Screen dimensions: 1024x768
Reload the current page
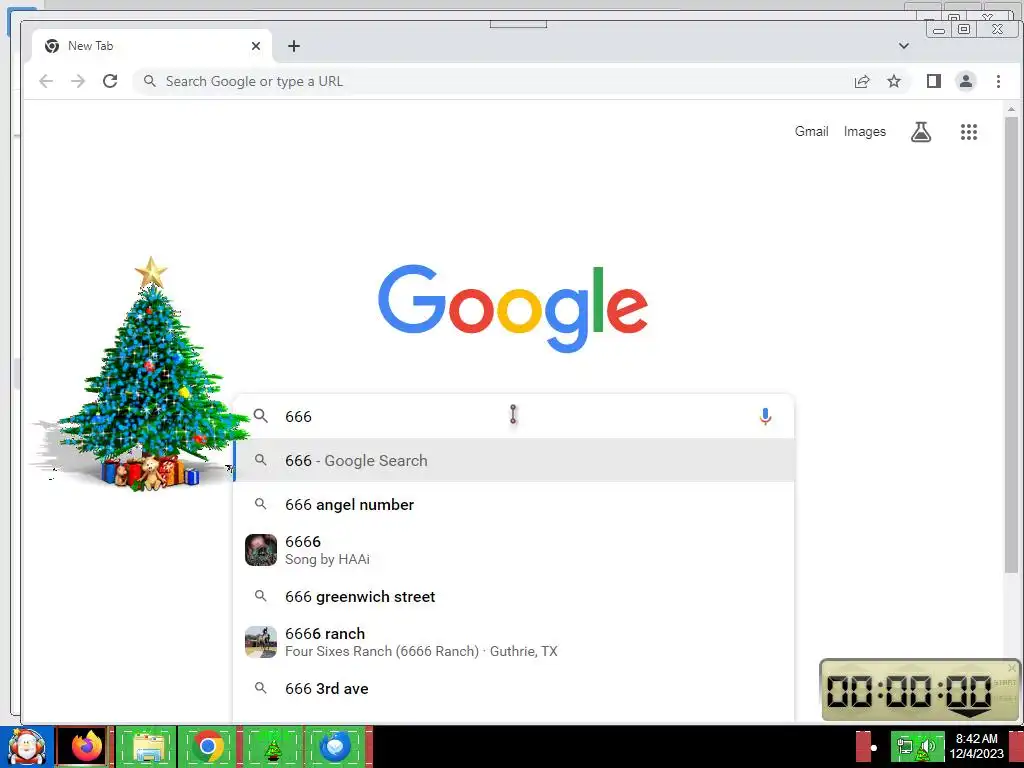[x=110, y=81]
